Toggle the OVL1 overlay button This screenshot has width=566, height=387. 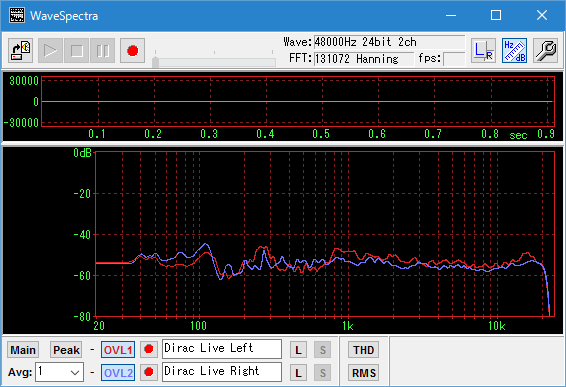(x=118, y=349)
